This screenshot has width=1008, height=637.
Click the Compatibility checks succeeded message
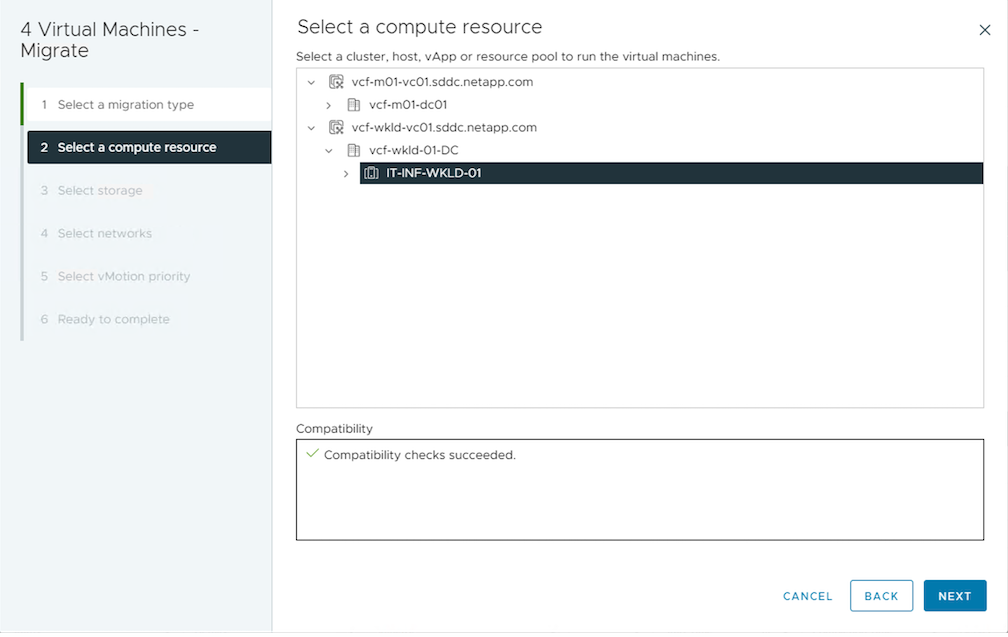[x=419, y=455]
